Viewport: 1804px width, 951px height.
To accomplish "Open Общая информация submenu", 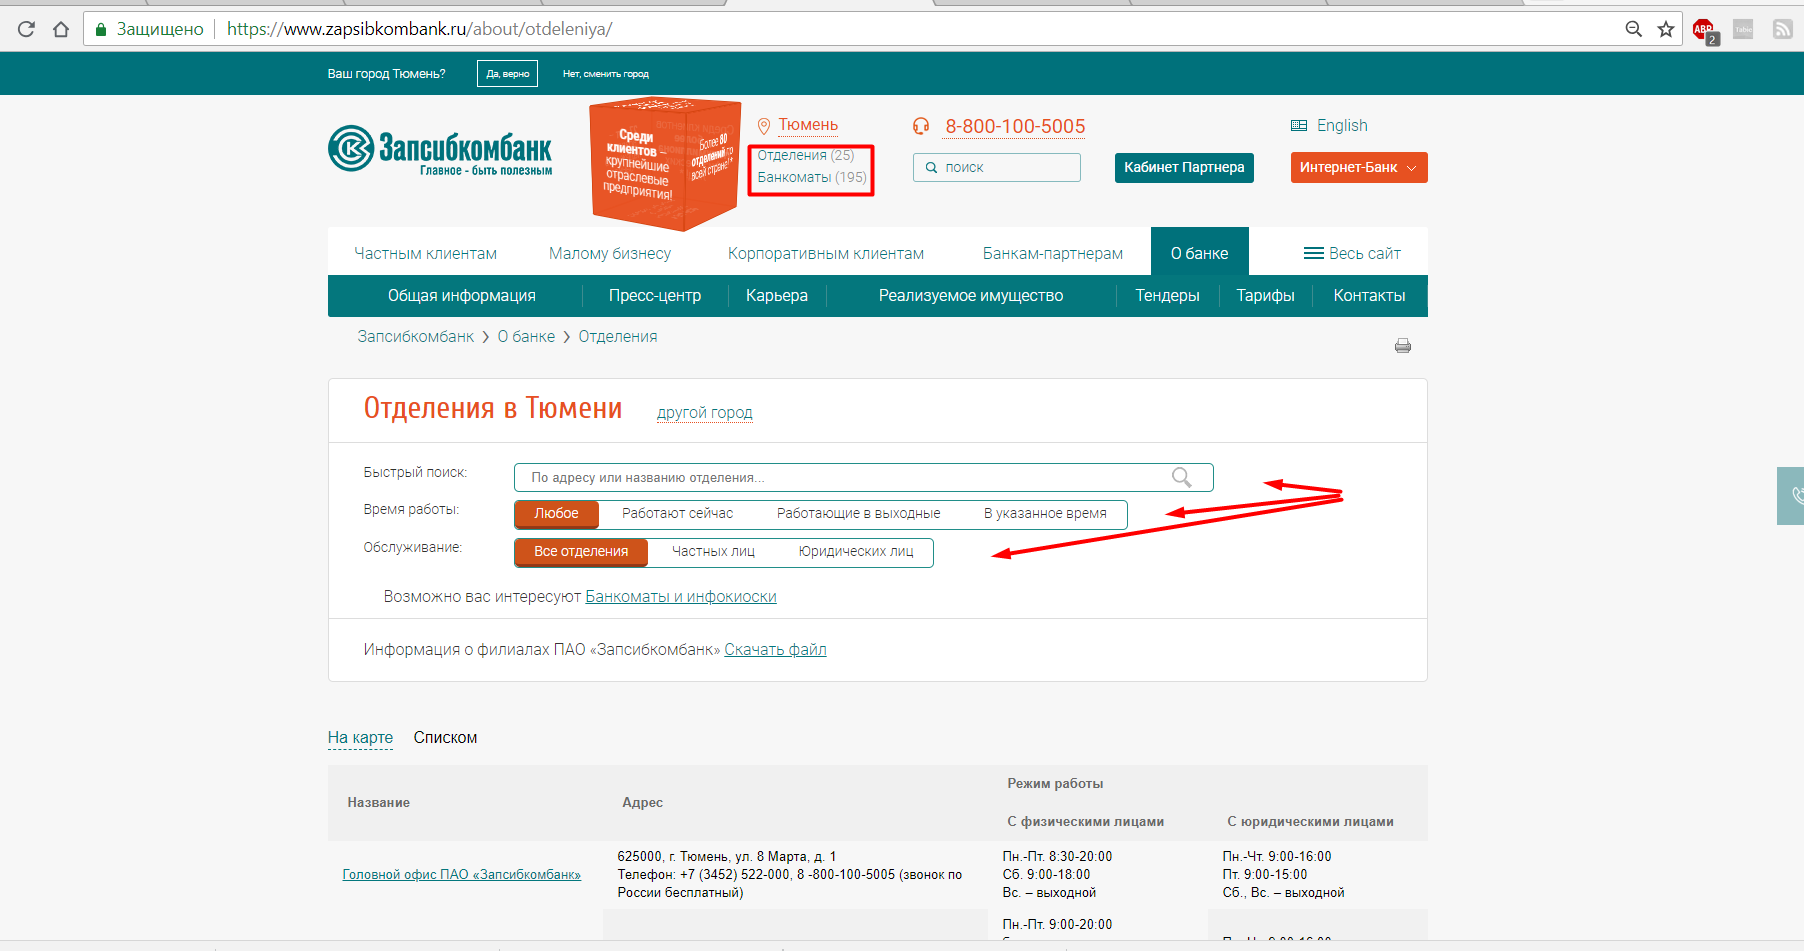I will [x=461, y=295].
